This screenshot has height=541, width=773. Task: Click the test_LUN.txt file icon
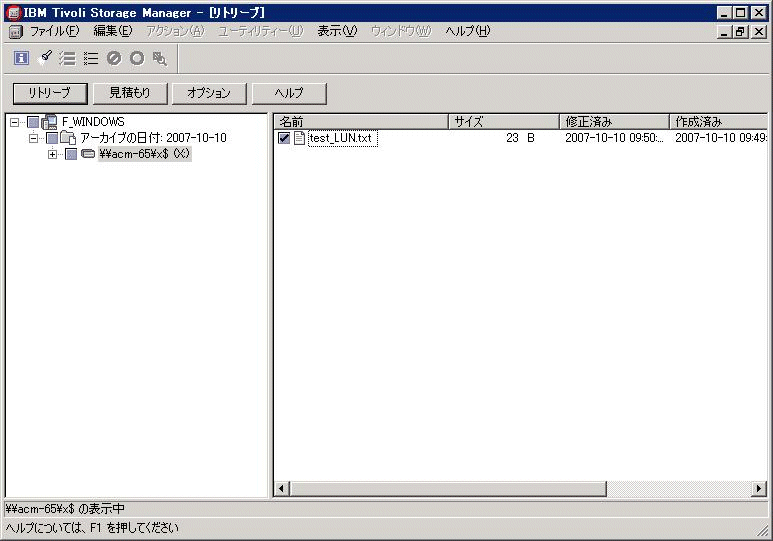[x=299, y=138]
